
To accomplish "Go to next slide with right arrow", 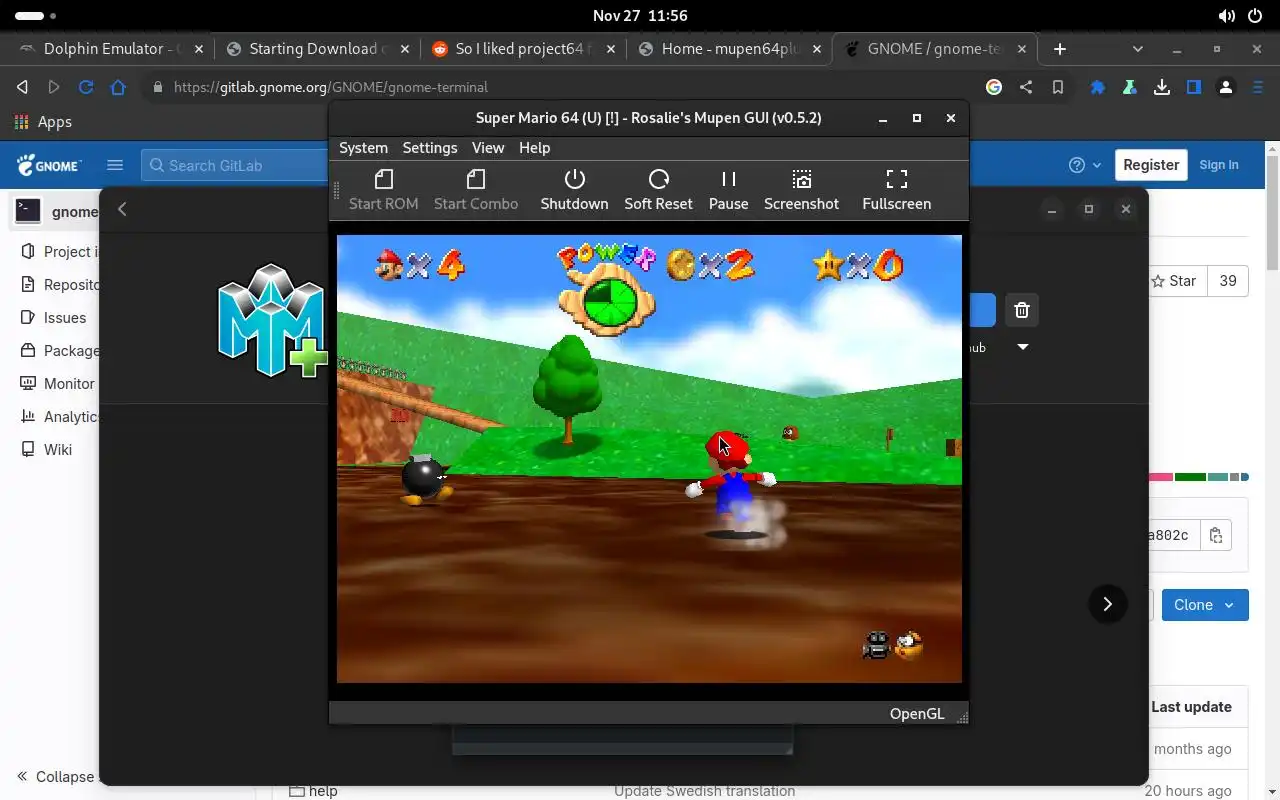I will [x=1107, y=604].
